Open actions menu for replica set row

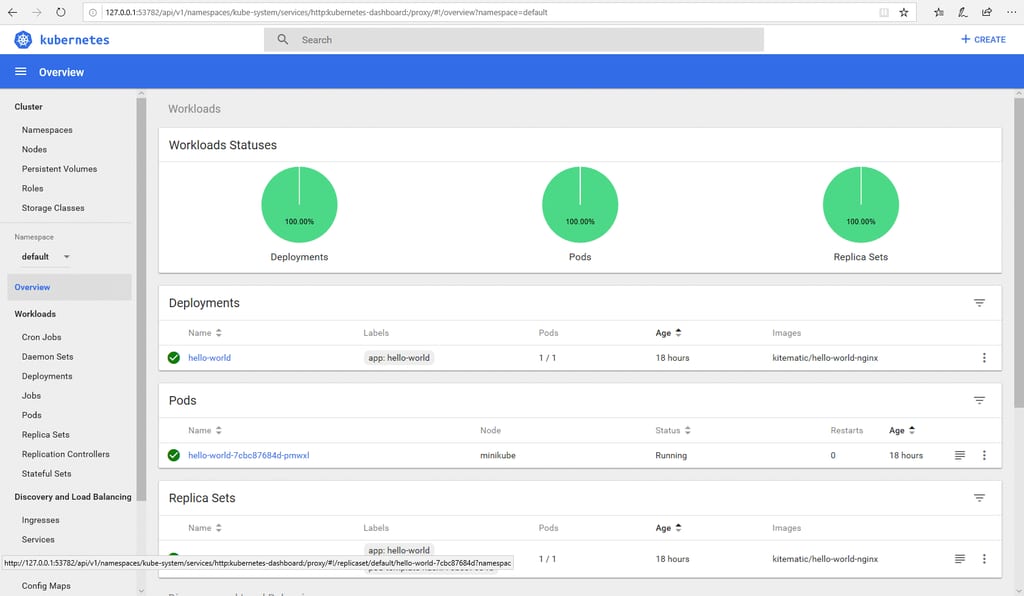pyautogui.click(x=984, y=559)
